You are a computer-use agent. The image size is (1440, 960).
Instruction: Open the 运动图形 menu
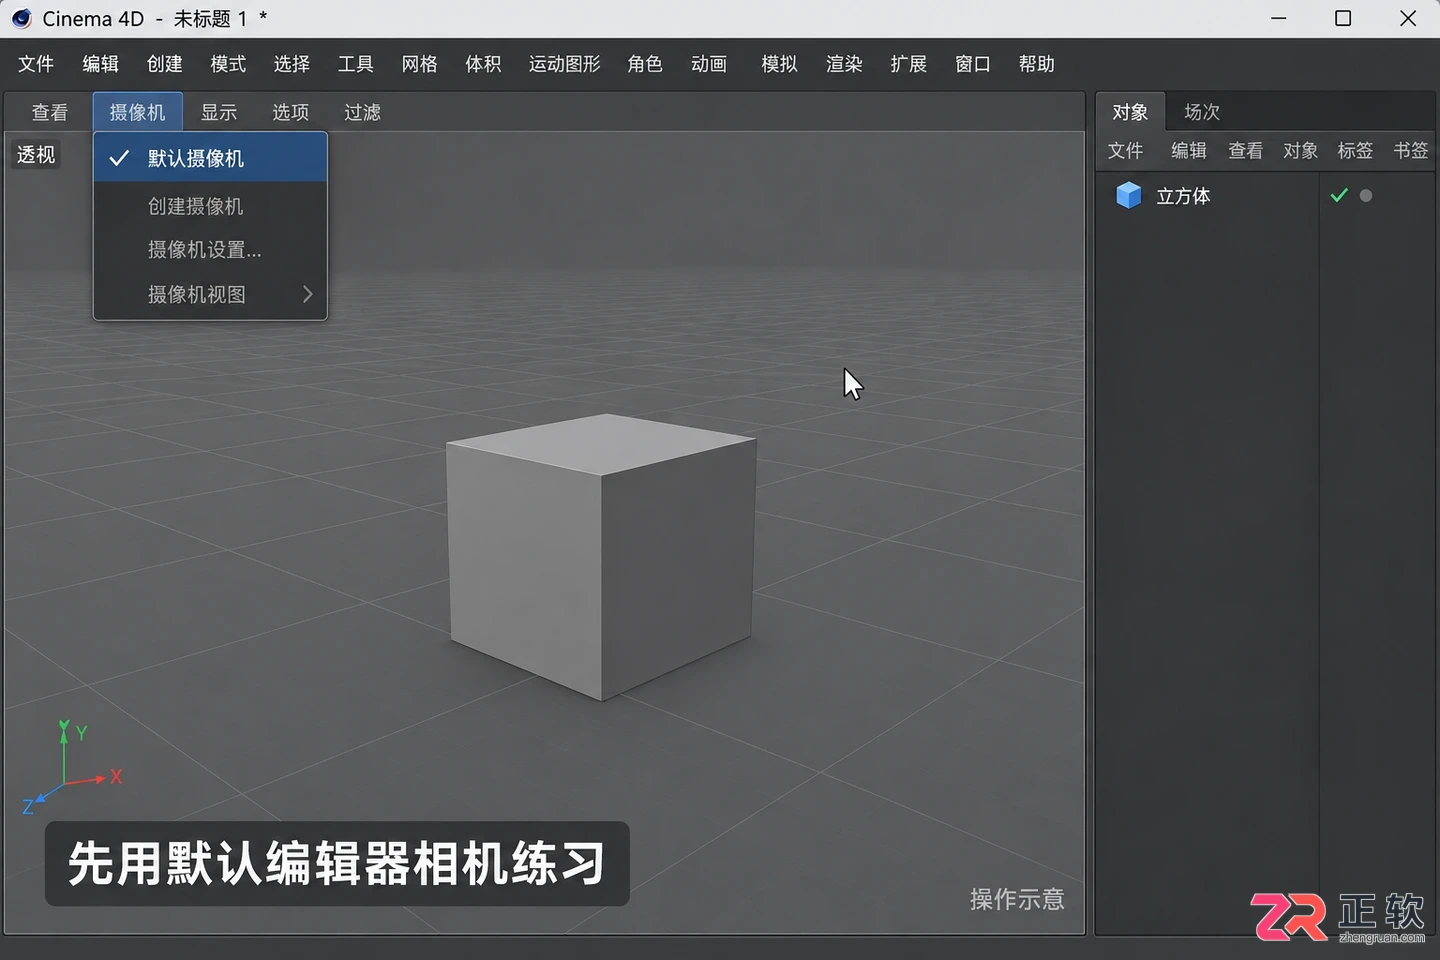point(565,64)
